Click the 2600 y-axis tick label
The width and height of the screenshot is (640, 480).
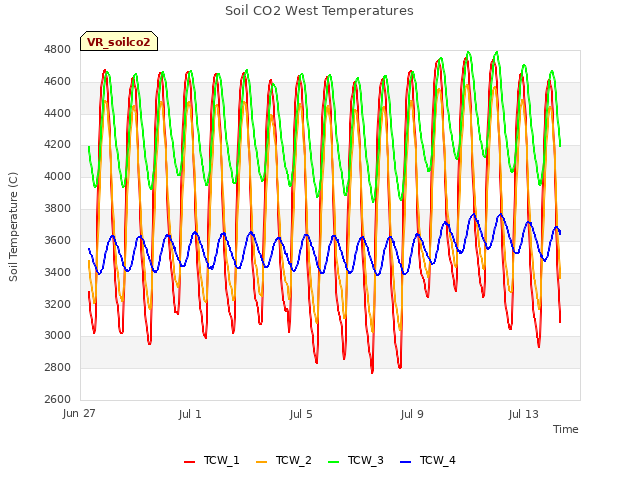[58, 399]
